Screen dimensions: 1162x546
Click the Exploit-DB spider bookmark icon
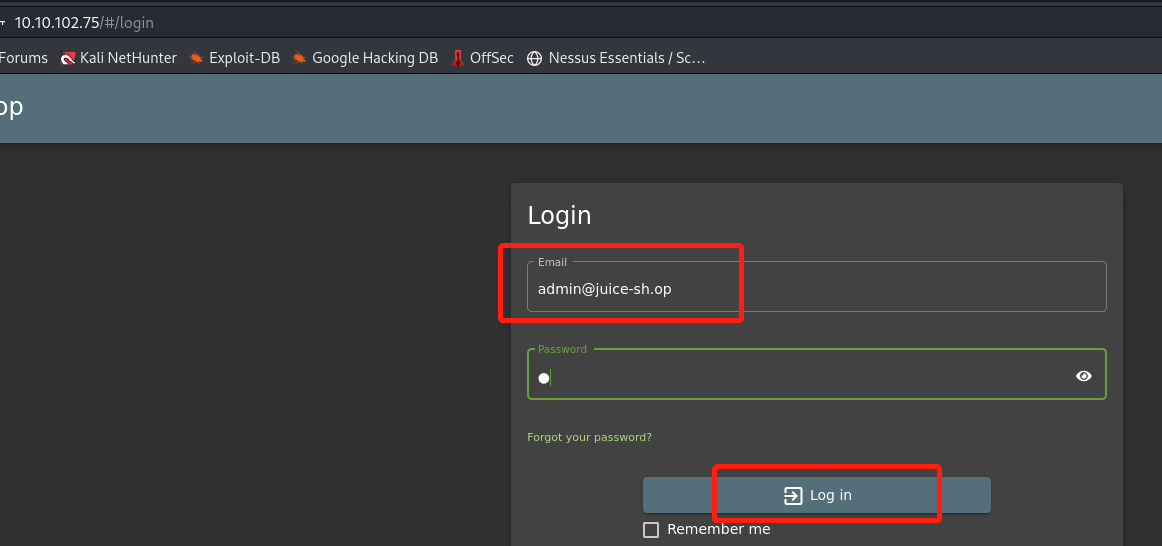[197, 58]
